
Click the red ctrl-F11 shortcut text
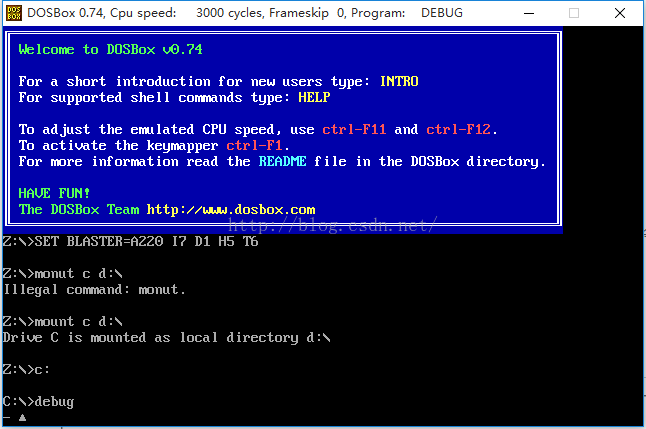coord(354,129)
